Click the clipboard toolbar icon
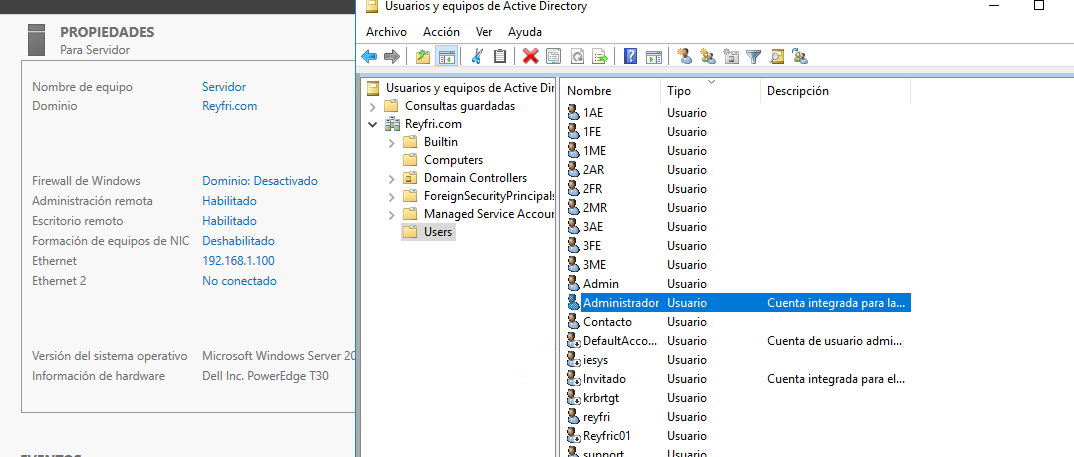 [x=500, y=57]
